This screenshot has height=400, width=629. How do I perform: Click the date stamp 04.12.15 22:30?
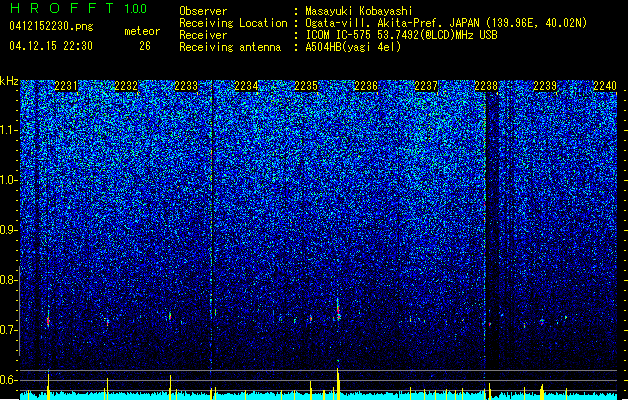coord(51,46)
